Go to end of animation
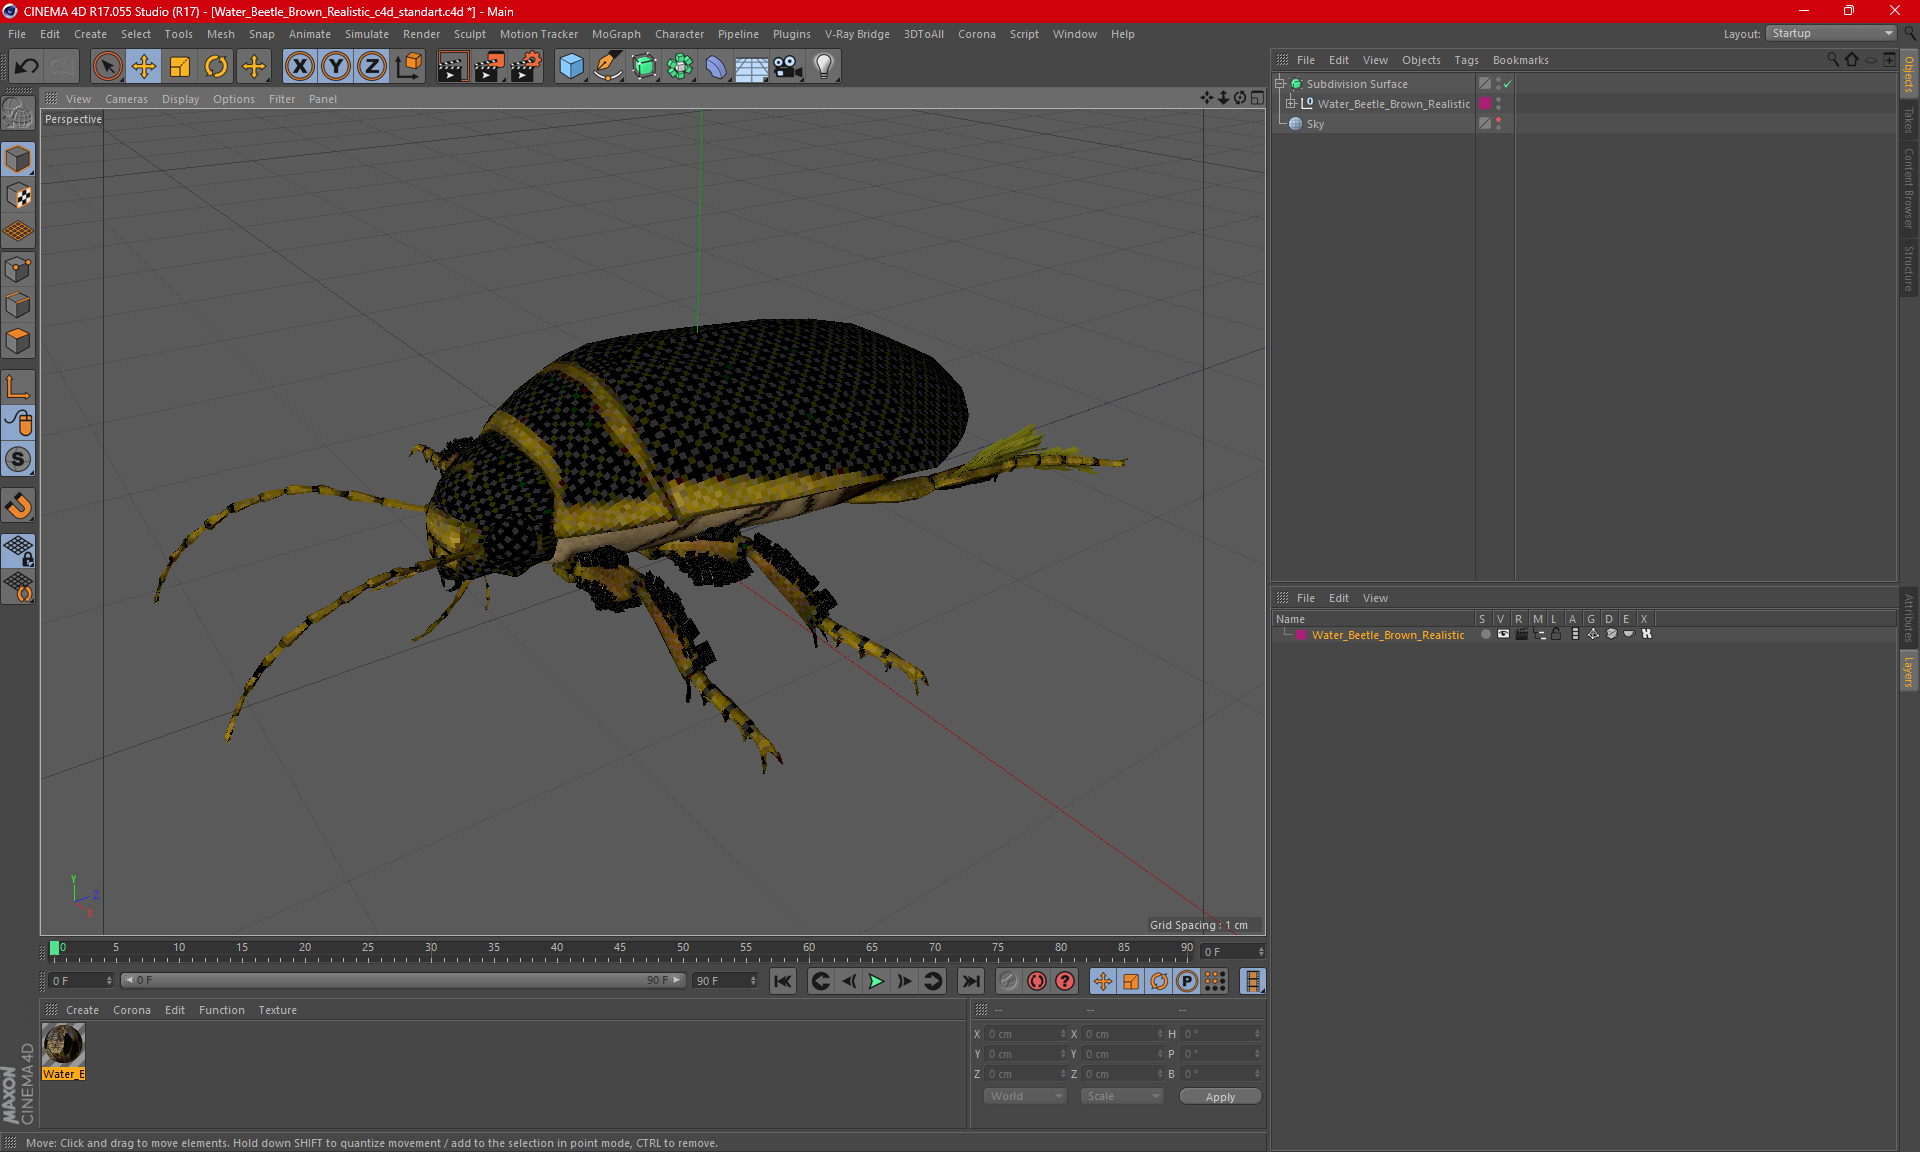This screenshot has width=1920, height=1152. coord(970,981)
